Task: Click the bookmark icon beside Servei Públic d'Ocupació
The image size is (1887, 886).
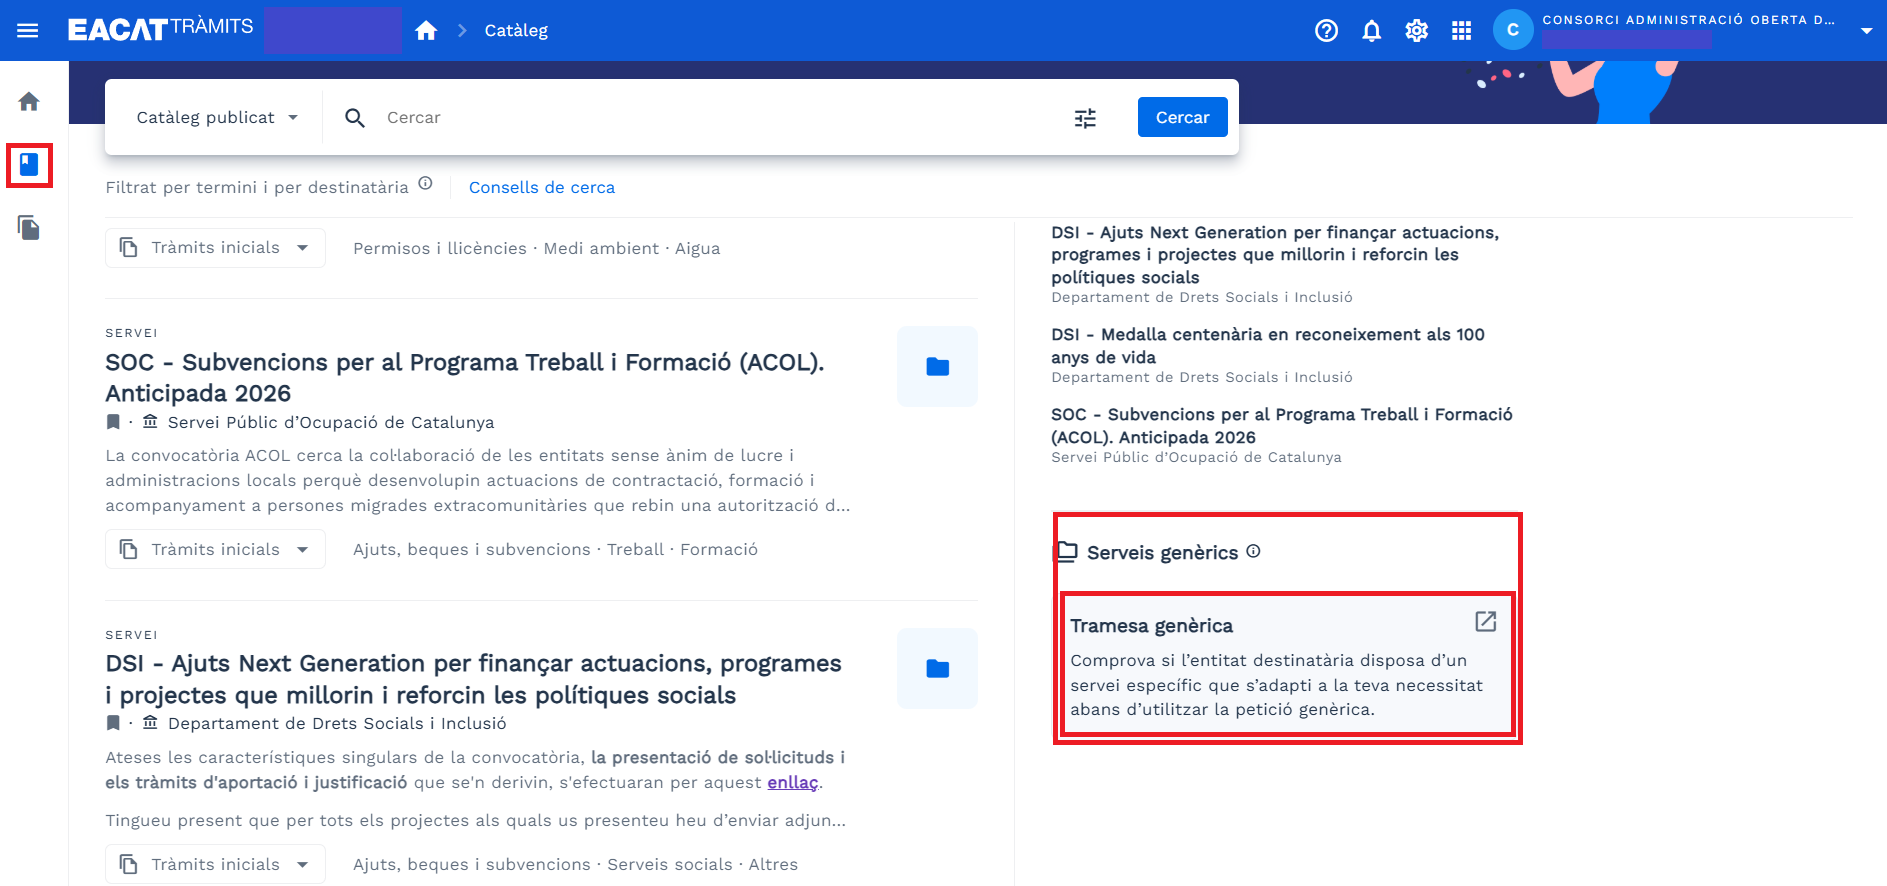Action: pos(113,422)
